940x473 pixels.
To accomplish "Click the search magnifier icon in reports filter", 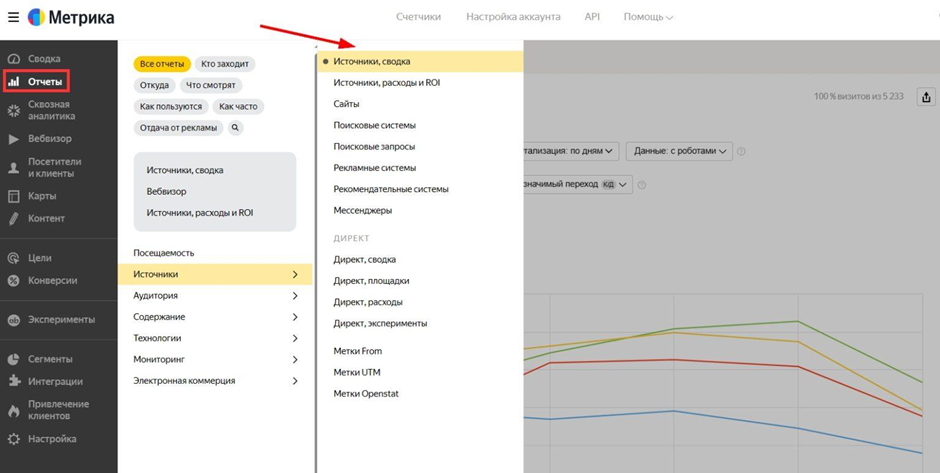I will coord(235,128).
